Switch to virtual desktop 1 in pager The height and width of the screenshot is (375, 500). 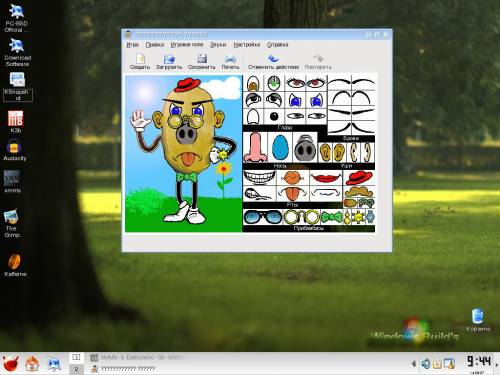[x=76, y=358]
